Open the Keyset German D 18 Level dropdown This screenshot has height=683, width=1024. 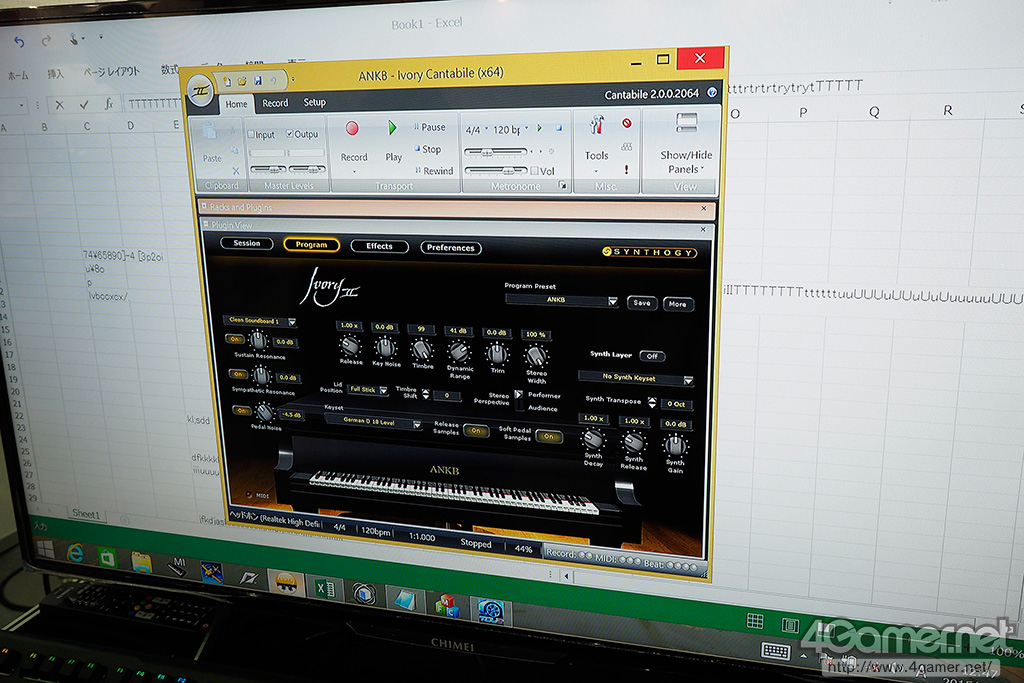pos(374,422)
